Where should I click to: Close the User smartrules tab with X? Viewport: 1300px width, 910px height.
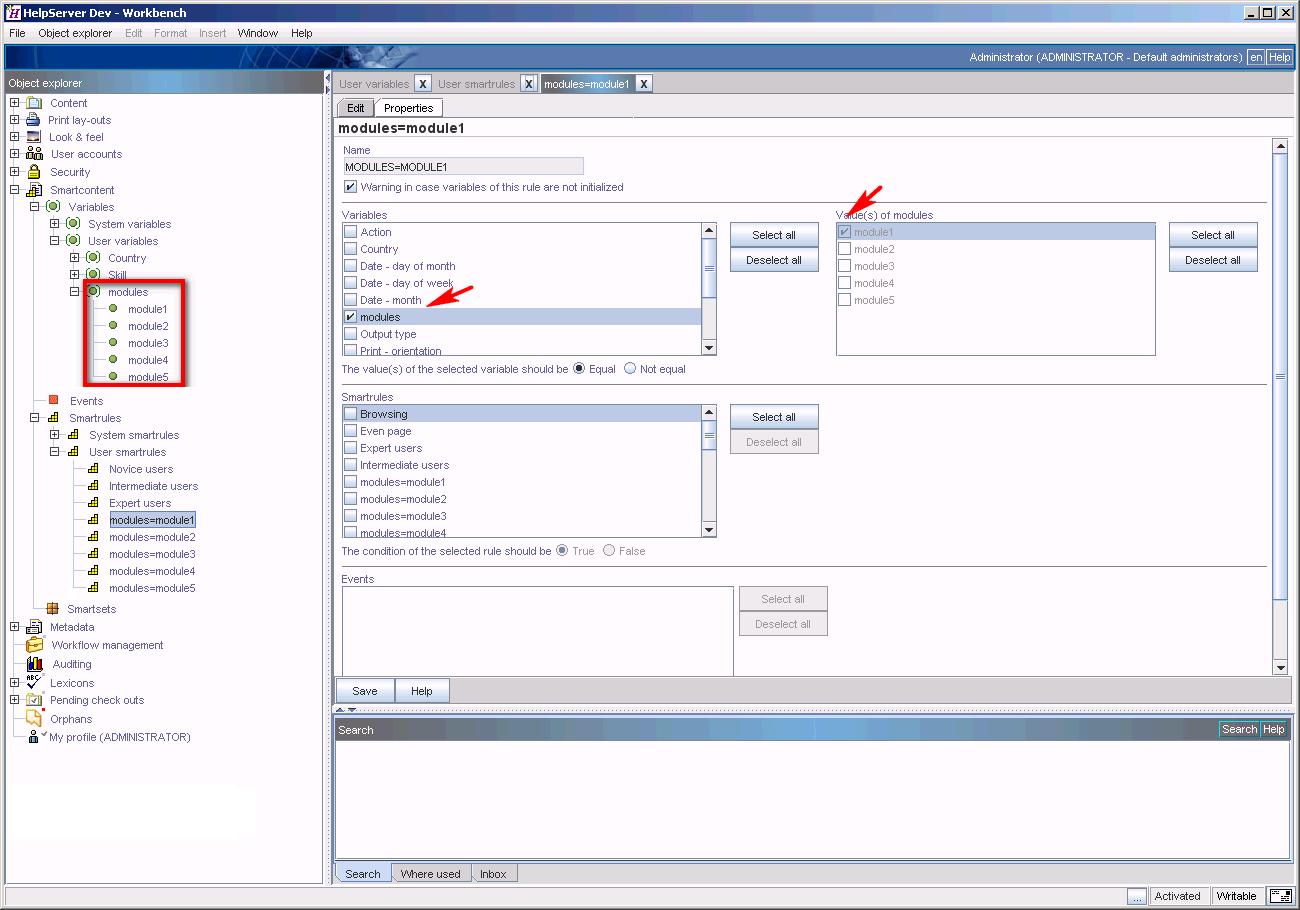(528, 84)
